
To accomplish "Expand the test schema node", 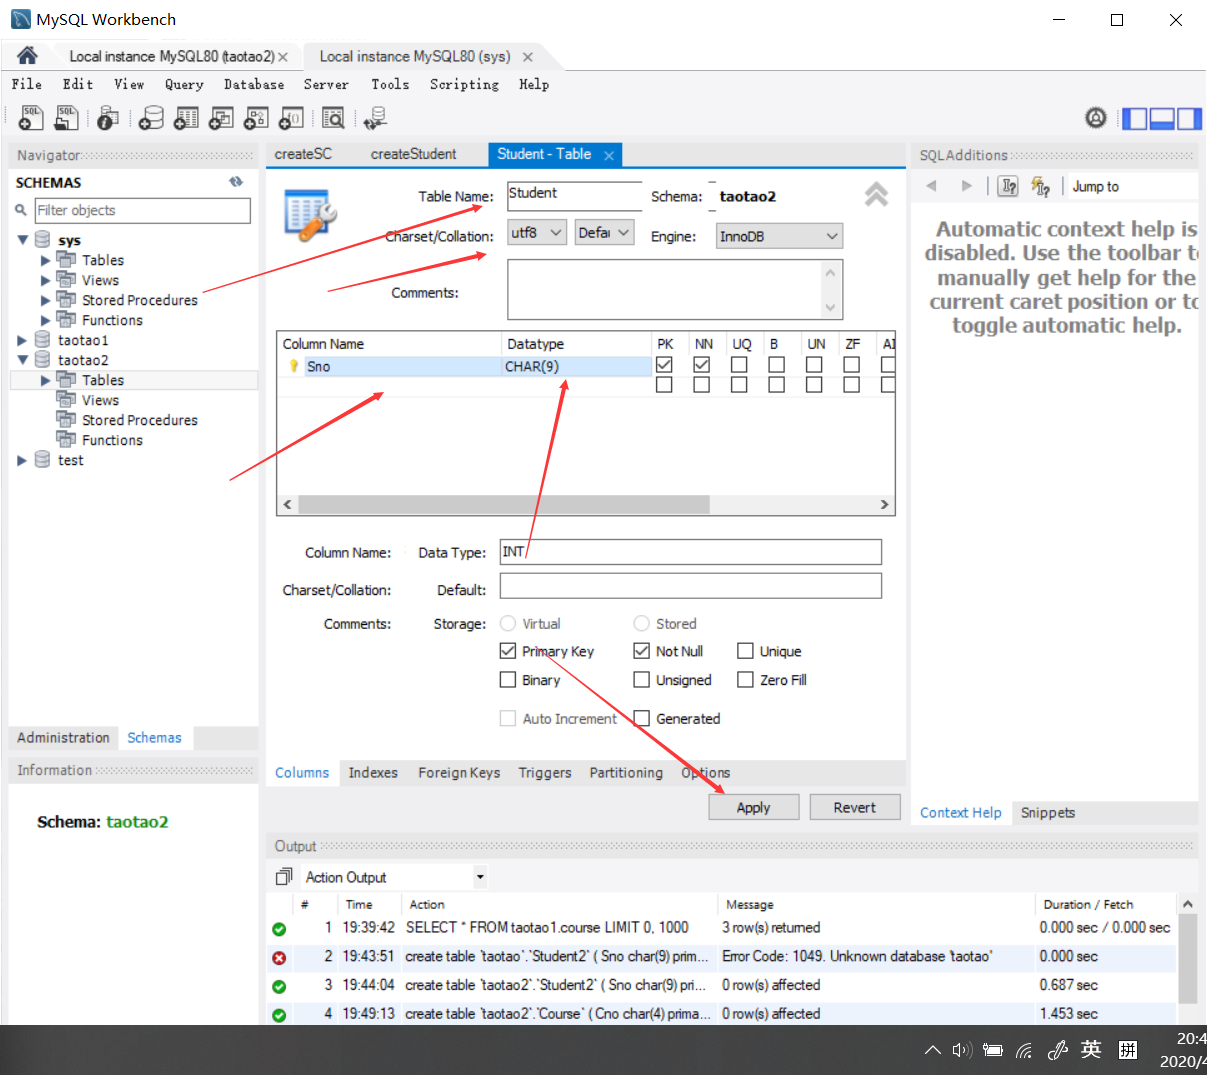I will click(23, 460).
